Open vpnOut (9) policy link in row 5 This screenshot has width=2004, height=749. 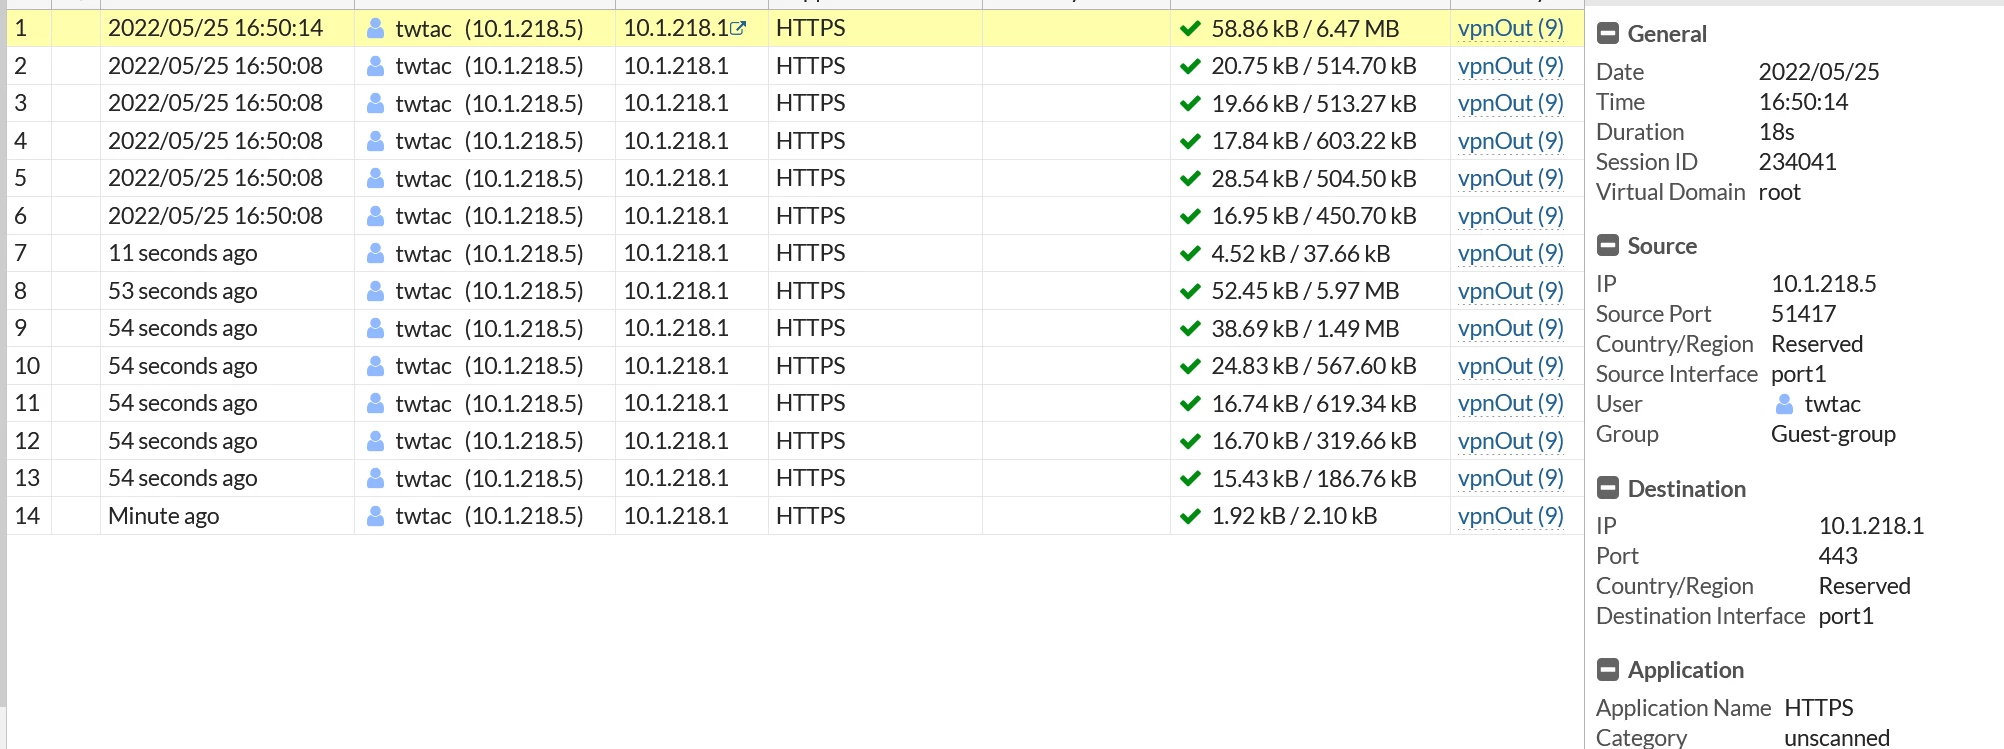tap(1510, 178)
